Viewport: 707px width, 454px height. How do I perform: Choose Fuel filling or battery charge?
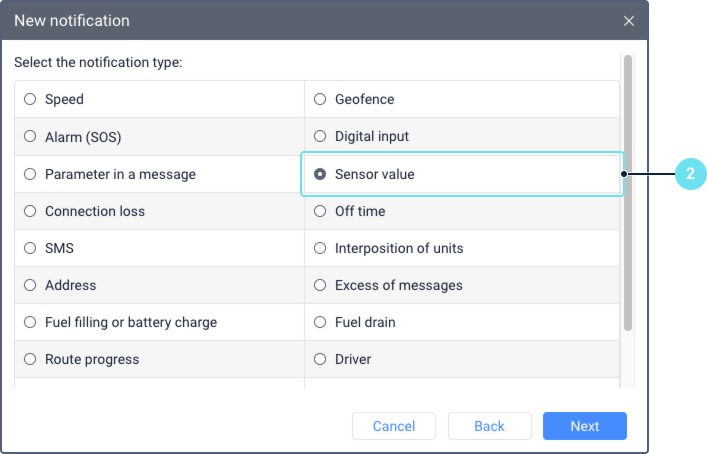pyautogui.click(x=30, y=322)
